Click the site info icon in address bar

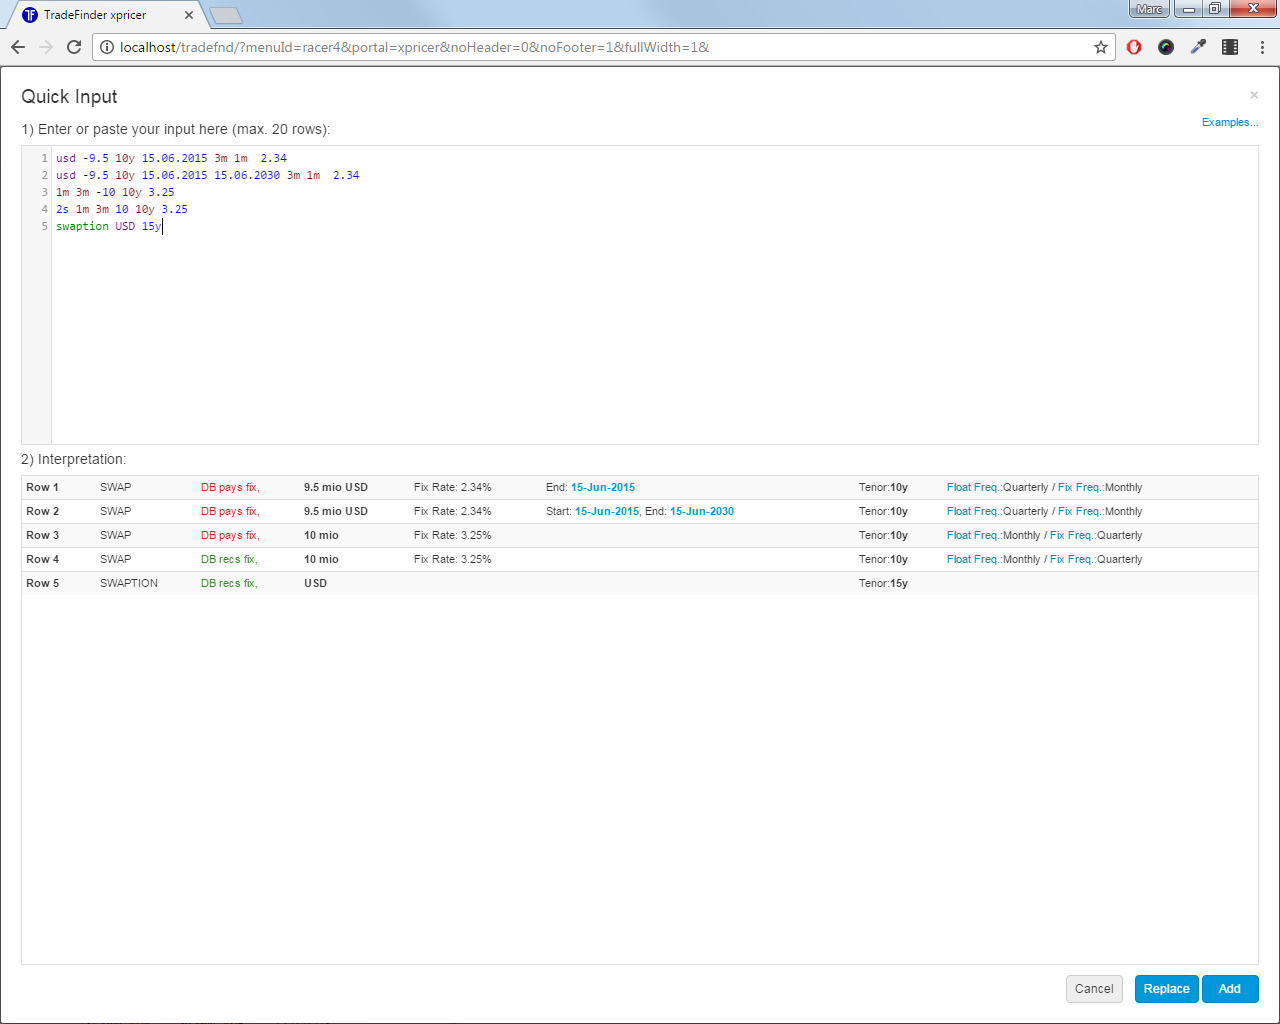click(107, 47)
